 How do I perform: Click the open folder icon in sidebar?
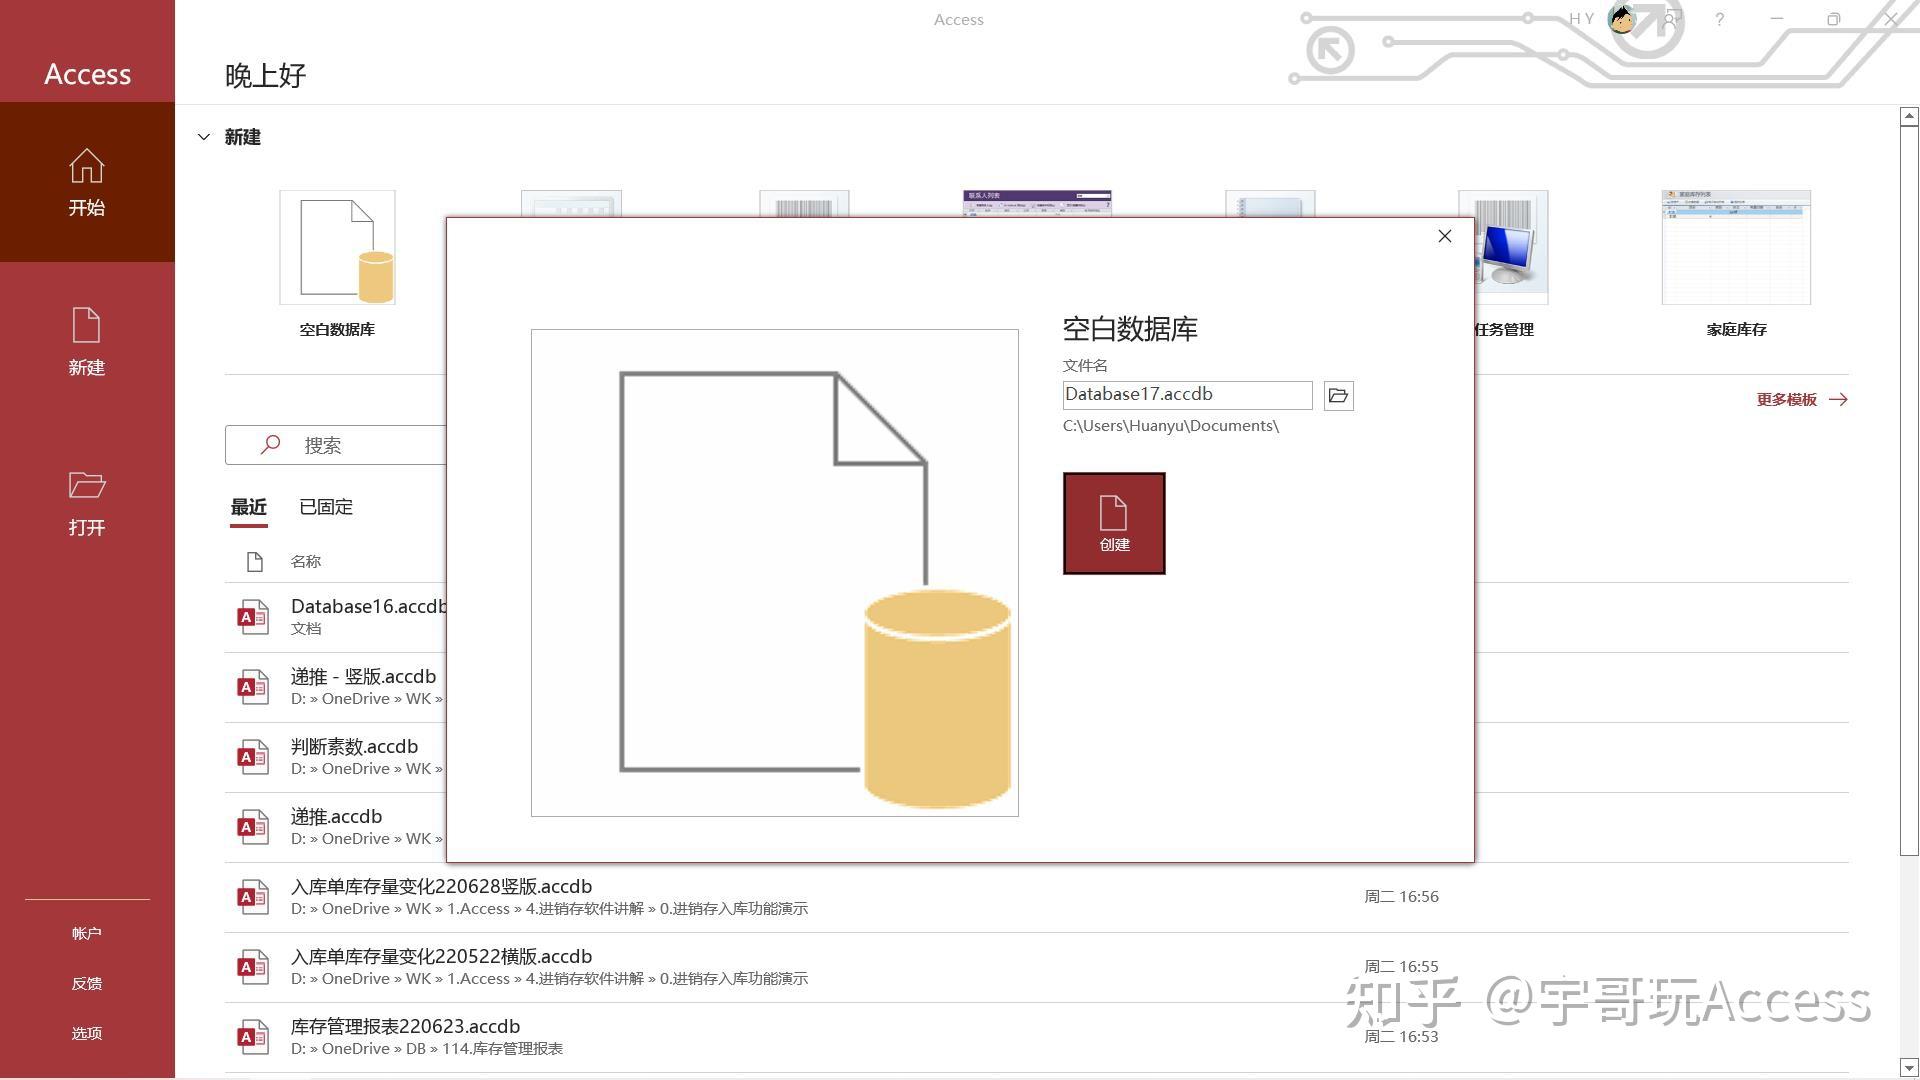pos(87,485)
